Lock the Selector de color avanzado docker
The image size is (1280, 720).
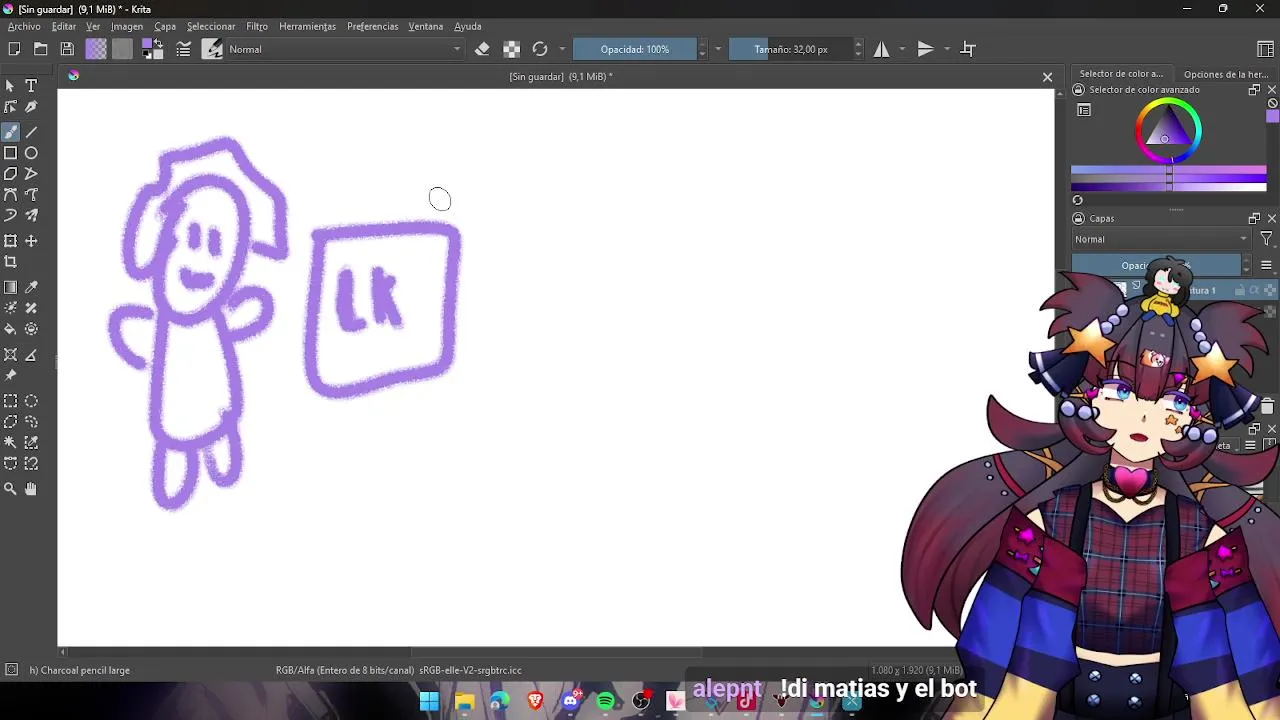[1078, 90]
